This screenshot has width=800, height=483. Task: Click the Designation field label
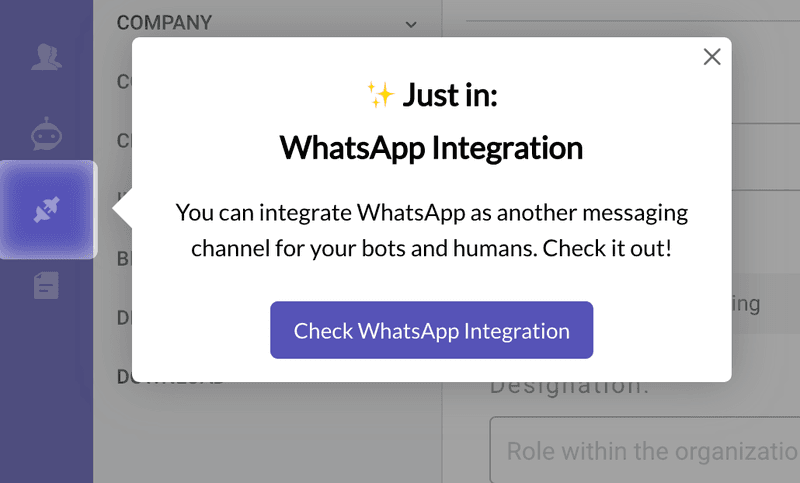click(x=568, y=385)
